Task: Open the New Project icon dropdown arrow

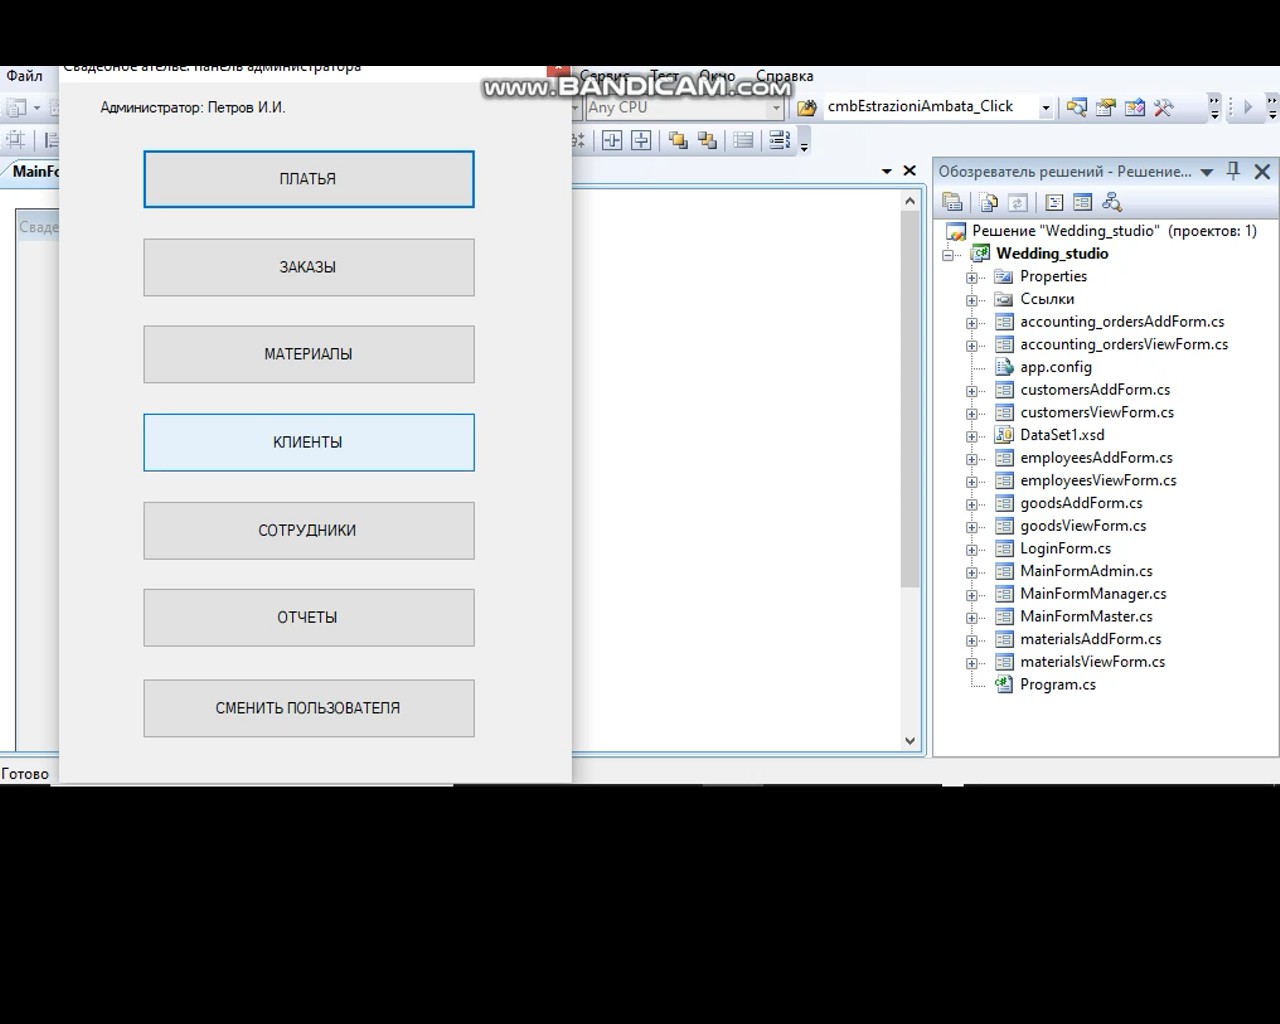Action: (37, 108)
